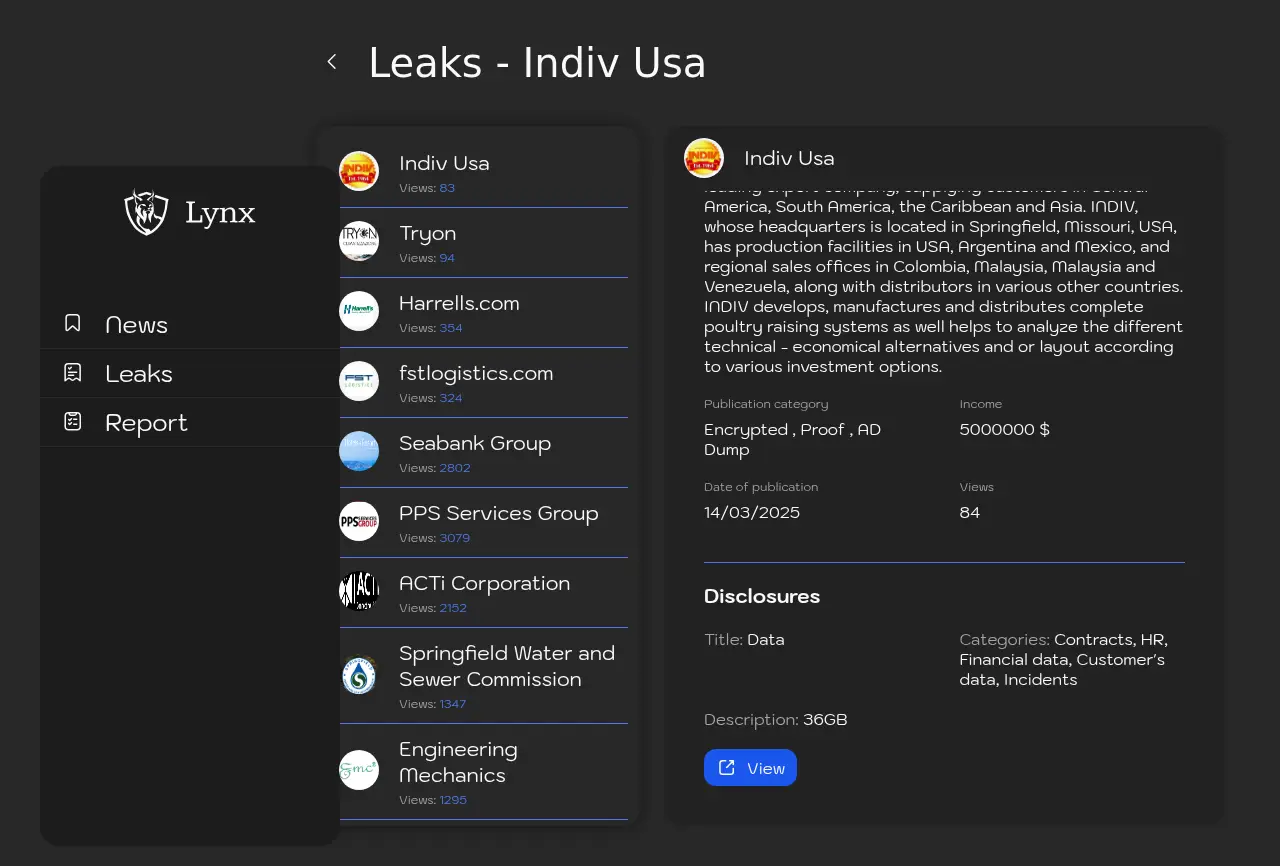
Task: Select the Indiv Usa entry name in list
Action: (x=444, y=163)
